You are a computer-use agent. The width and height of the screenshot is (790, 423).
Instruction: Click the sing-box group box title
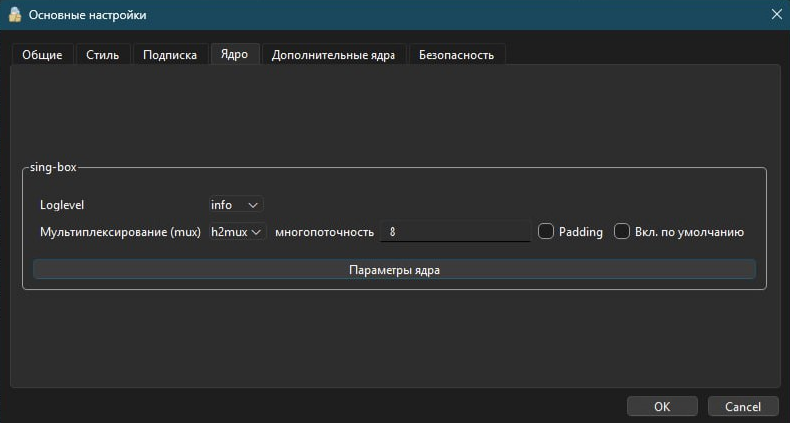pyautogui.click(x=53, y=167)
